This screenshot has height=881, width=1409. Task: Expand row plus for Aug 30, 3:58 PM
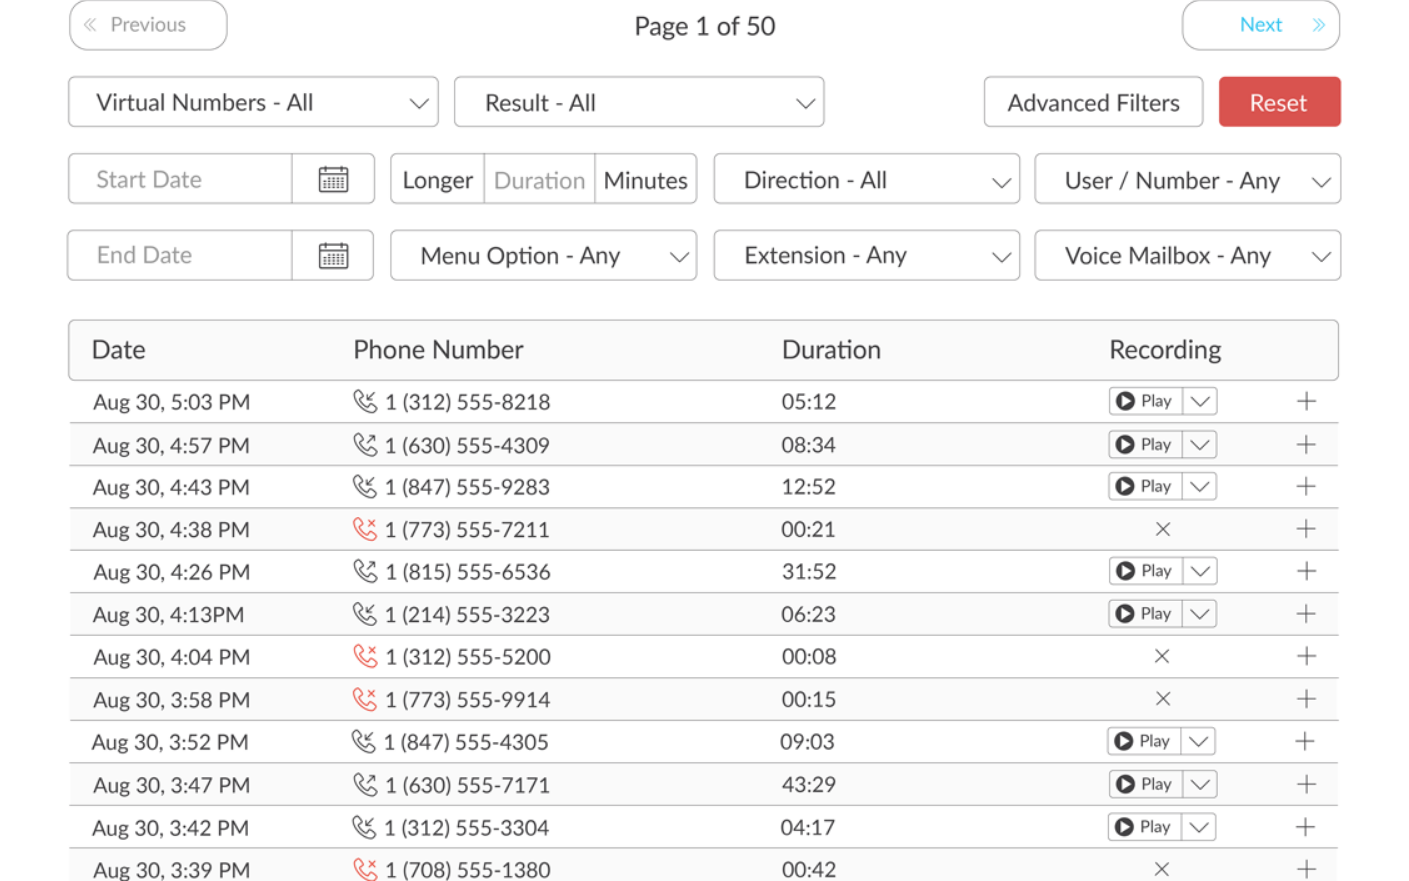pyautogui.click(x=1306, y=699)
